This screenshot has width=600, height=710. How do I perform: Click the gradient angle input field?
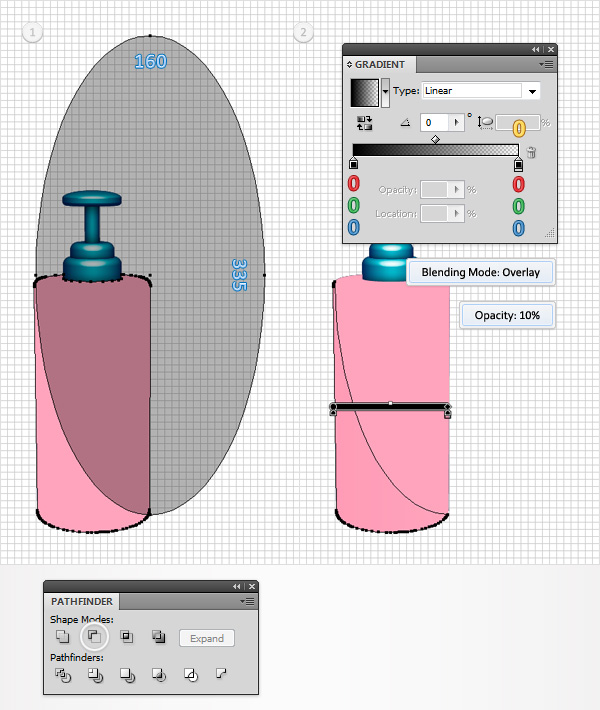[x=435, y=122]
